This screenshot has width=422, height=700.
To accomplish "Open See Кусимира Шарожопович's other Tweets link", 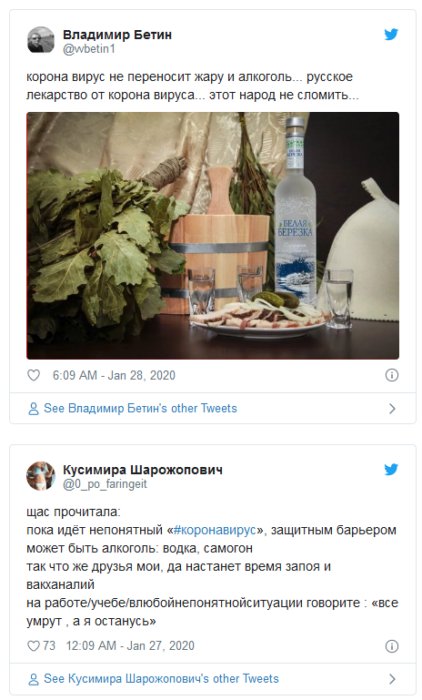I will [x=161, y=679].
